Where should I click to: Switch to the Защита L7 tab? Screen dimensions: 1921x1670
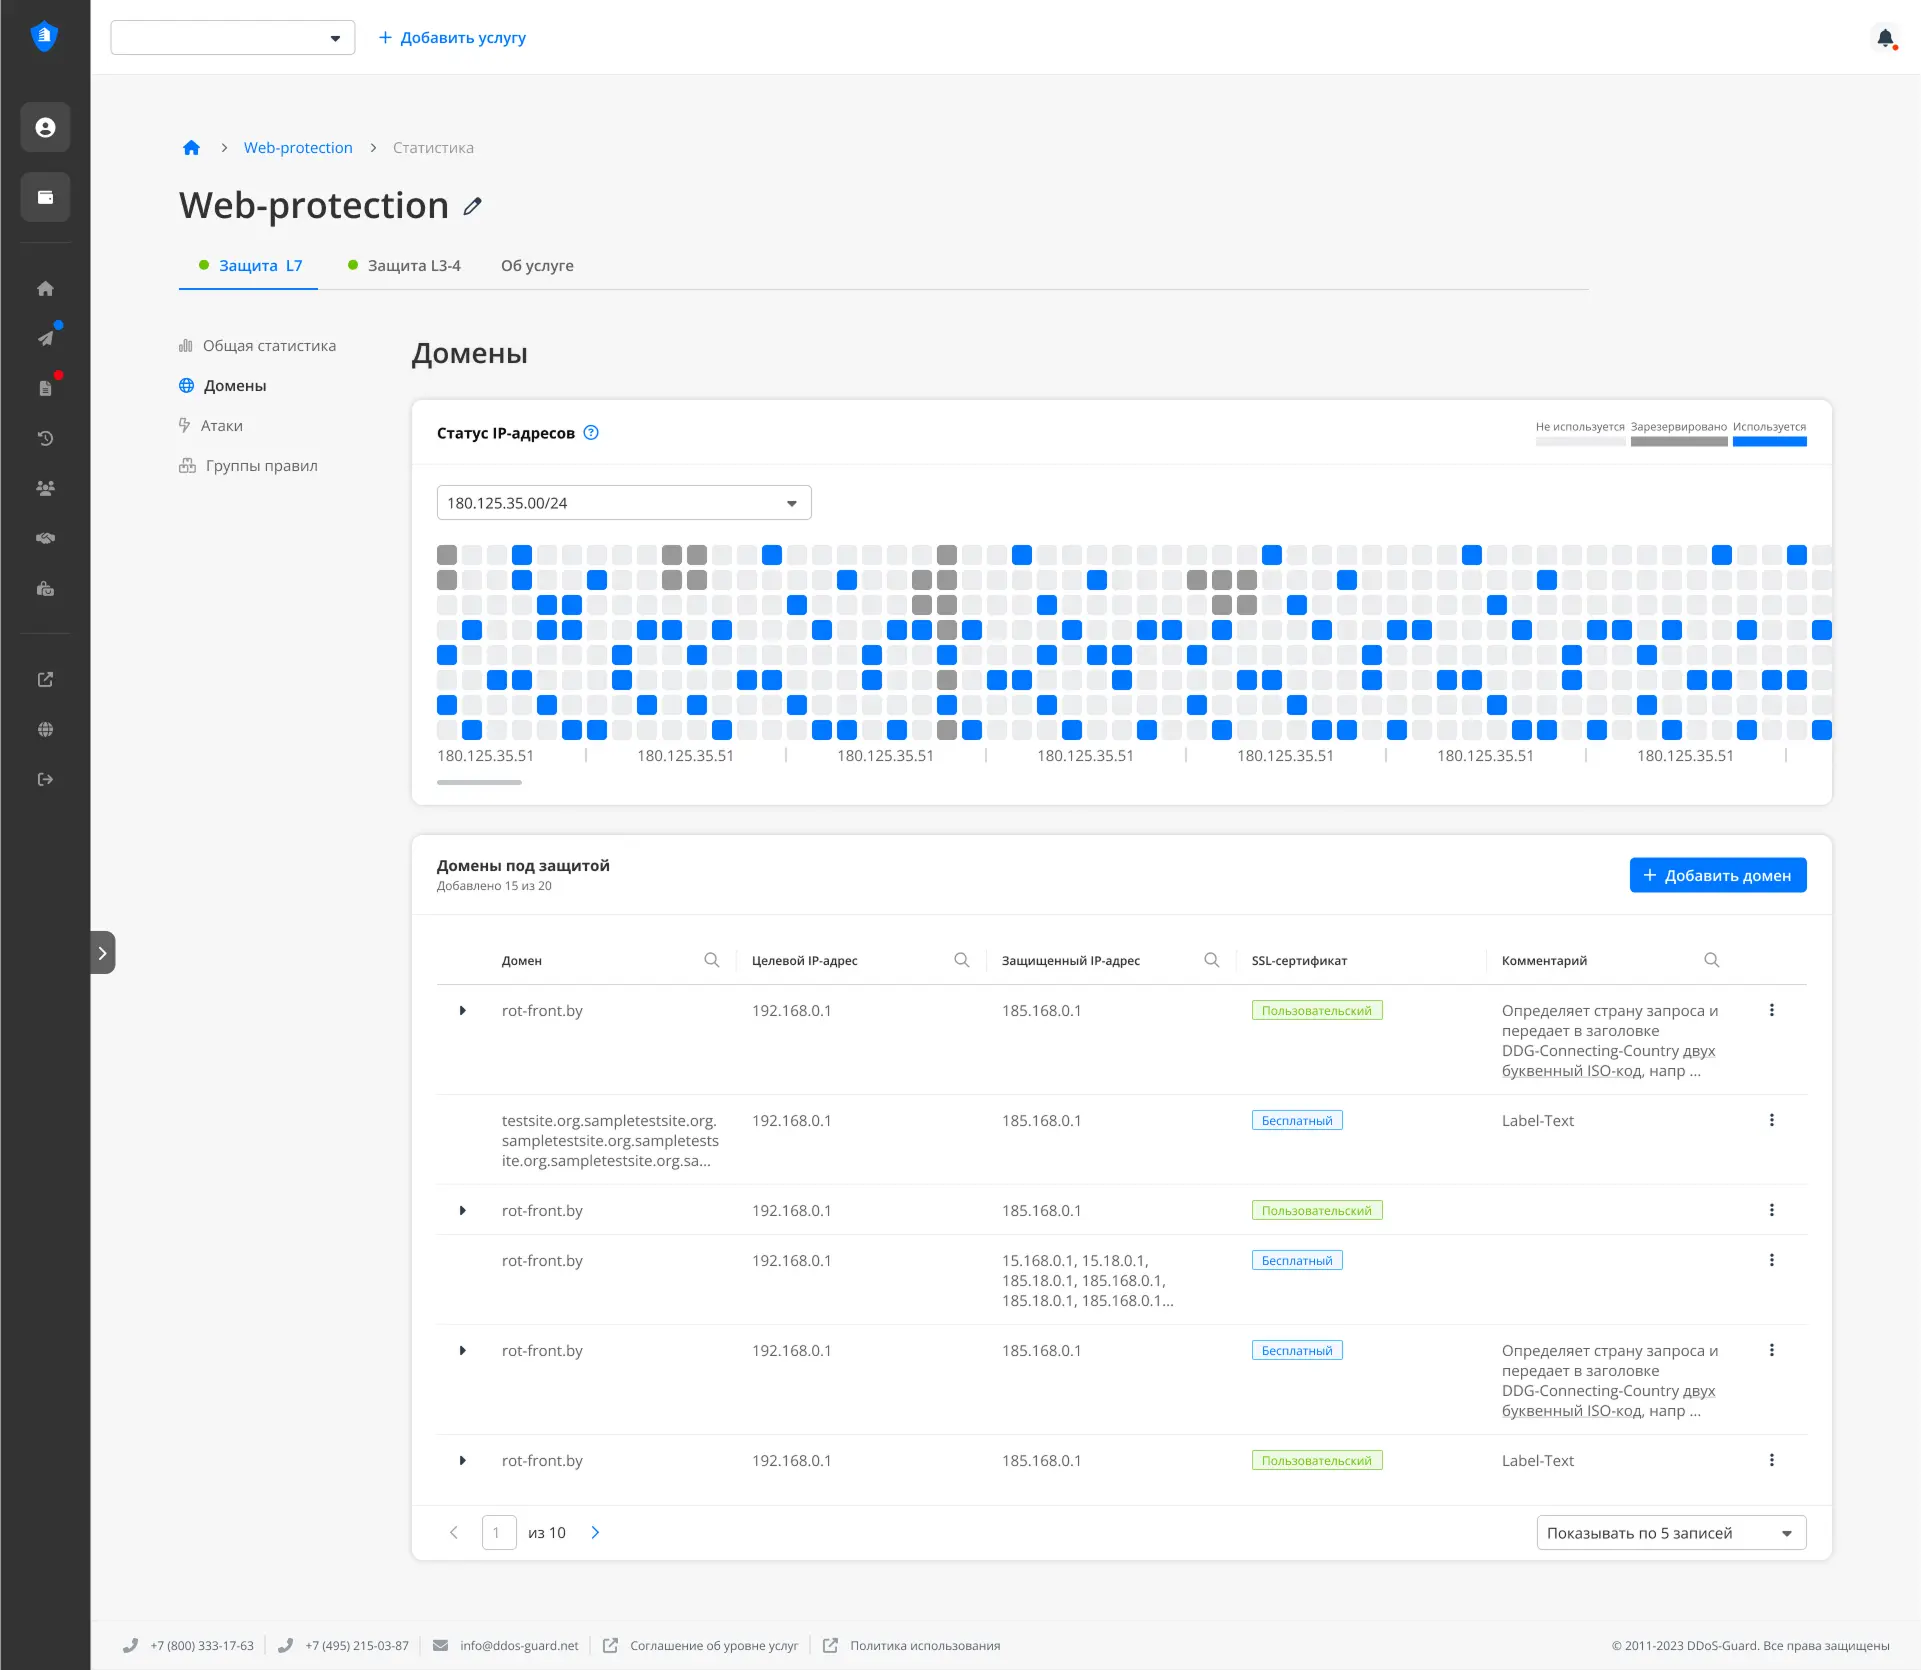[249, 266]
